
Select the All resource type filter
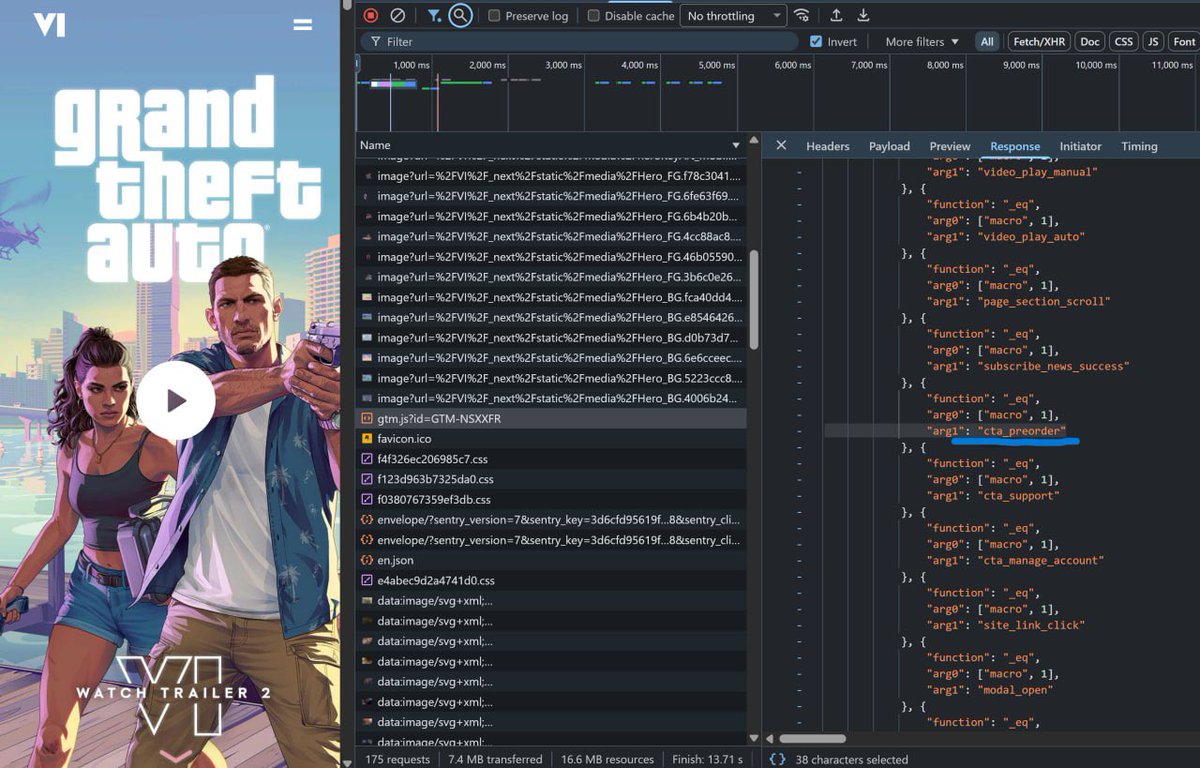pos(987,42)
